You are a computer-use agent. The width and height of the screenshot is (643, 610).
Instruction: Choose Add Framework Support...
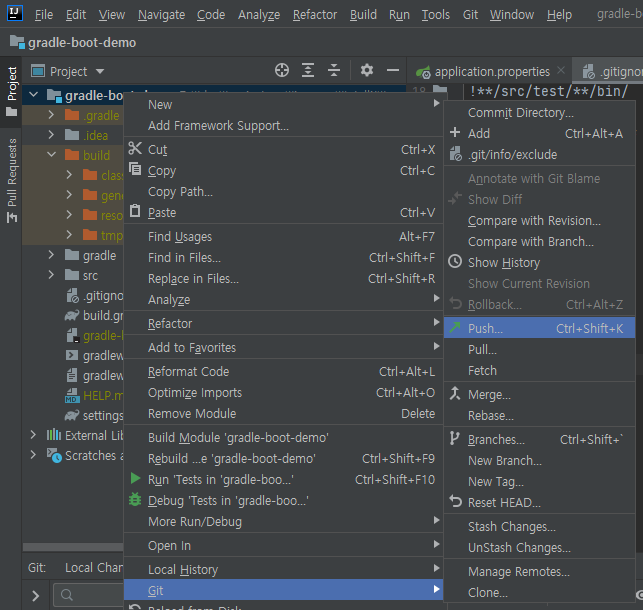coord(283,125)
